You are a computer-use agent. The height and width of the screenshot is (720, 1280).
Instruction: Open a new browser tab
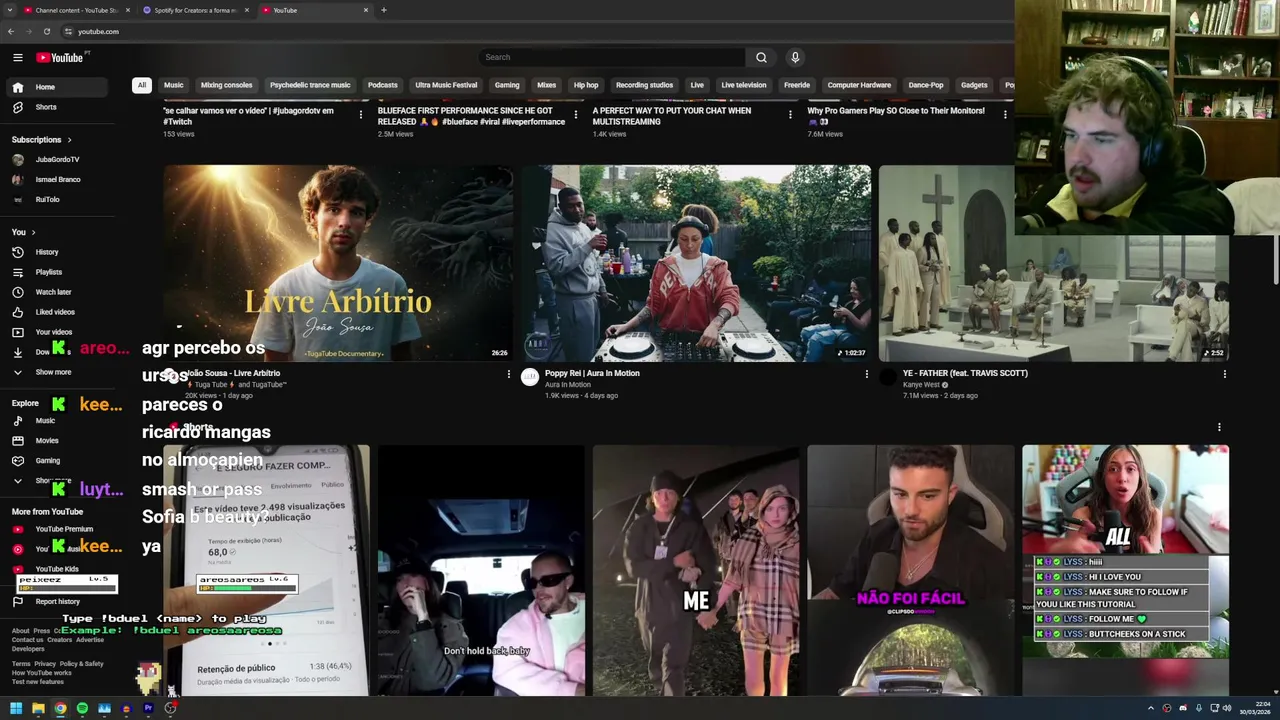click(384, 10)
